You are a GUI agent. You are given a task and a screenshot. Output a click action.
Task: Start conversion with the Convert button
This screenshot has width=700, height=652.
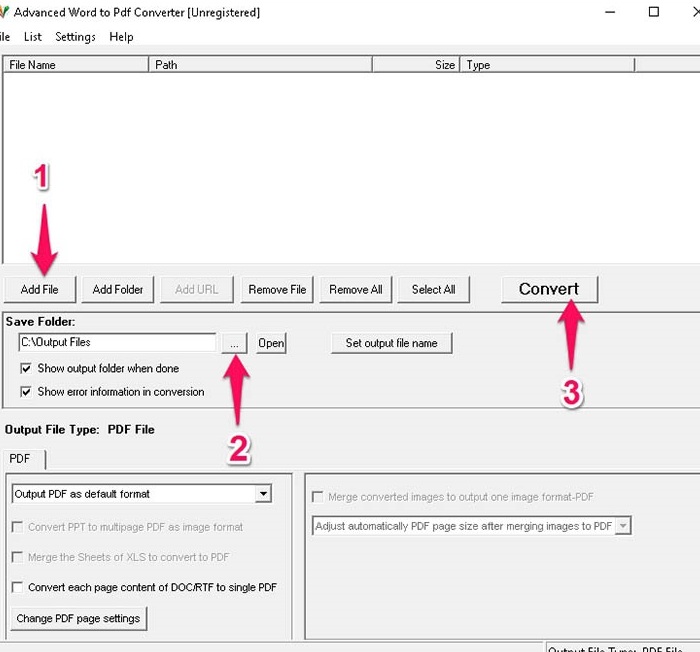click(x=549, y=289)
